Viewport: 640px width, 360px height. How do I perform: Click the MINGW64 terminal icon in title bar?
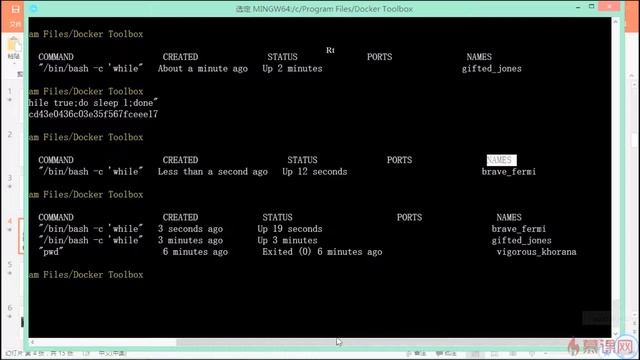[x=34, y=9]
